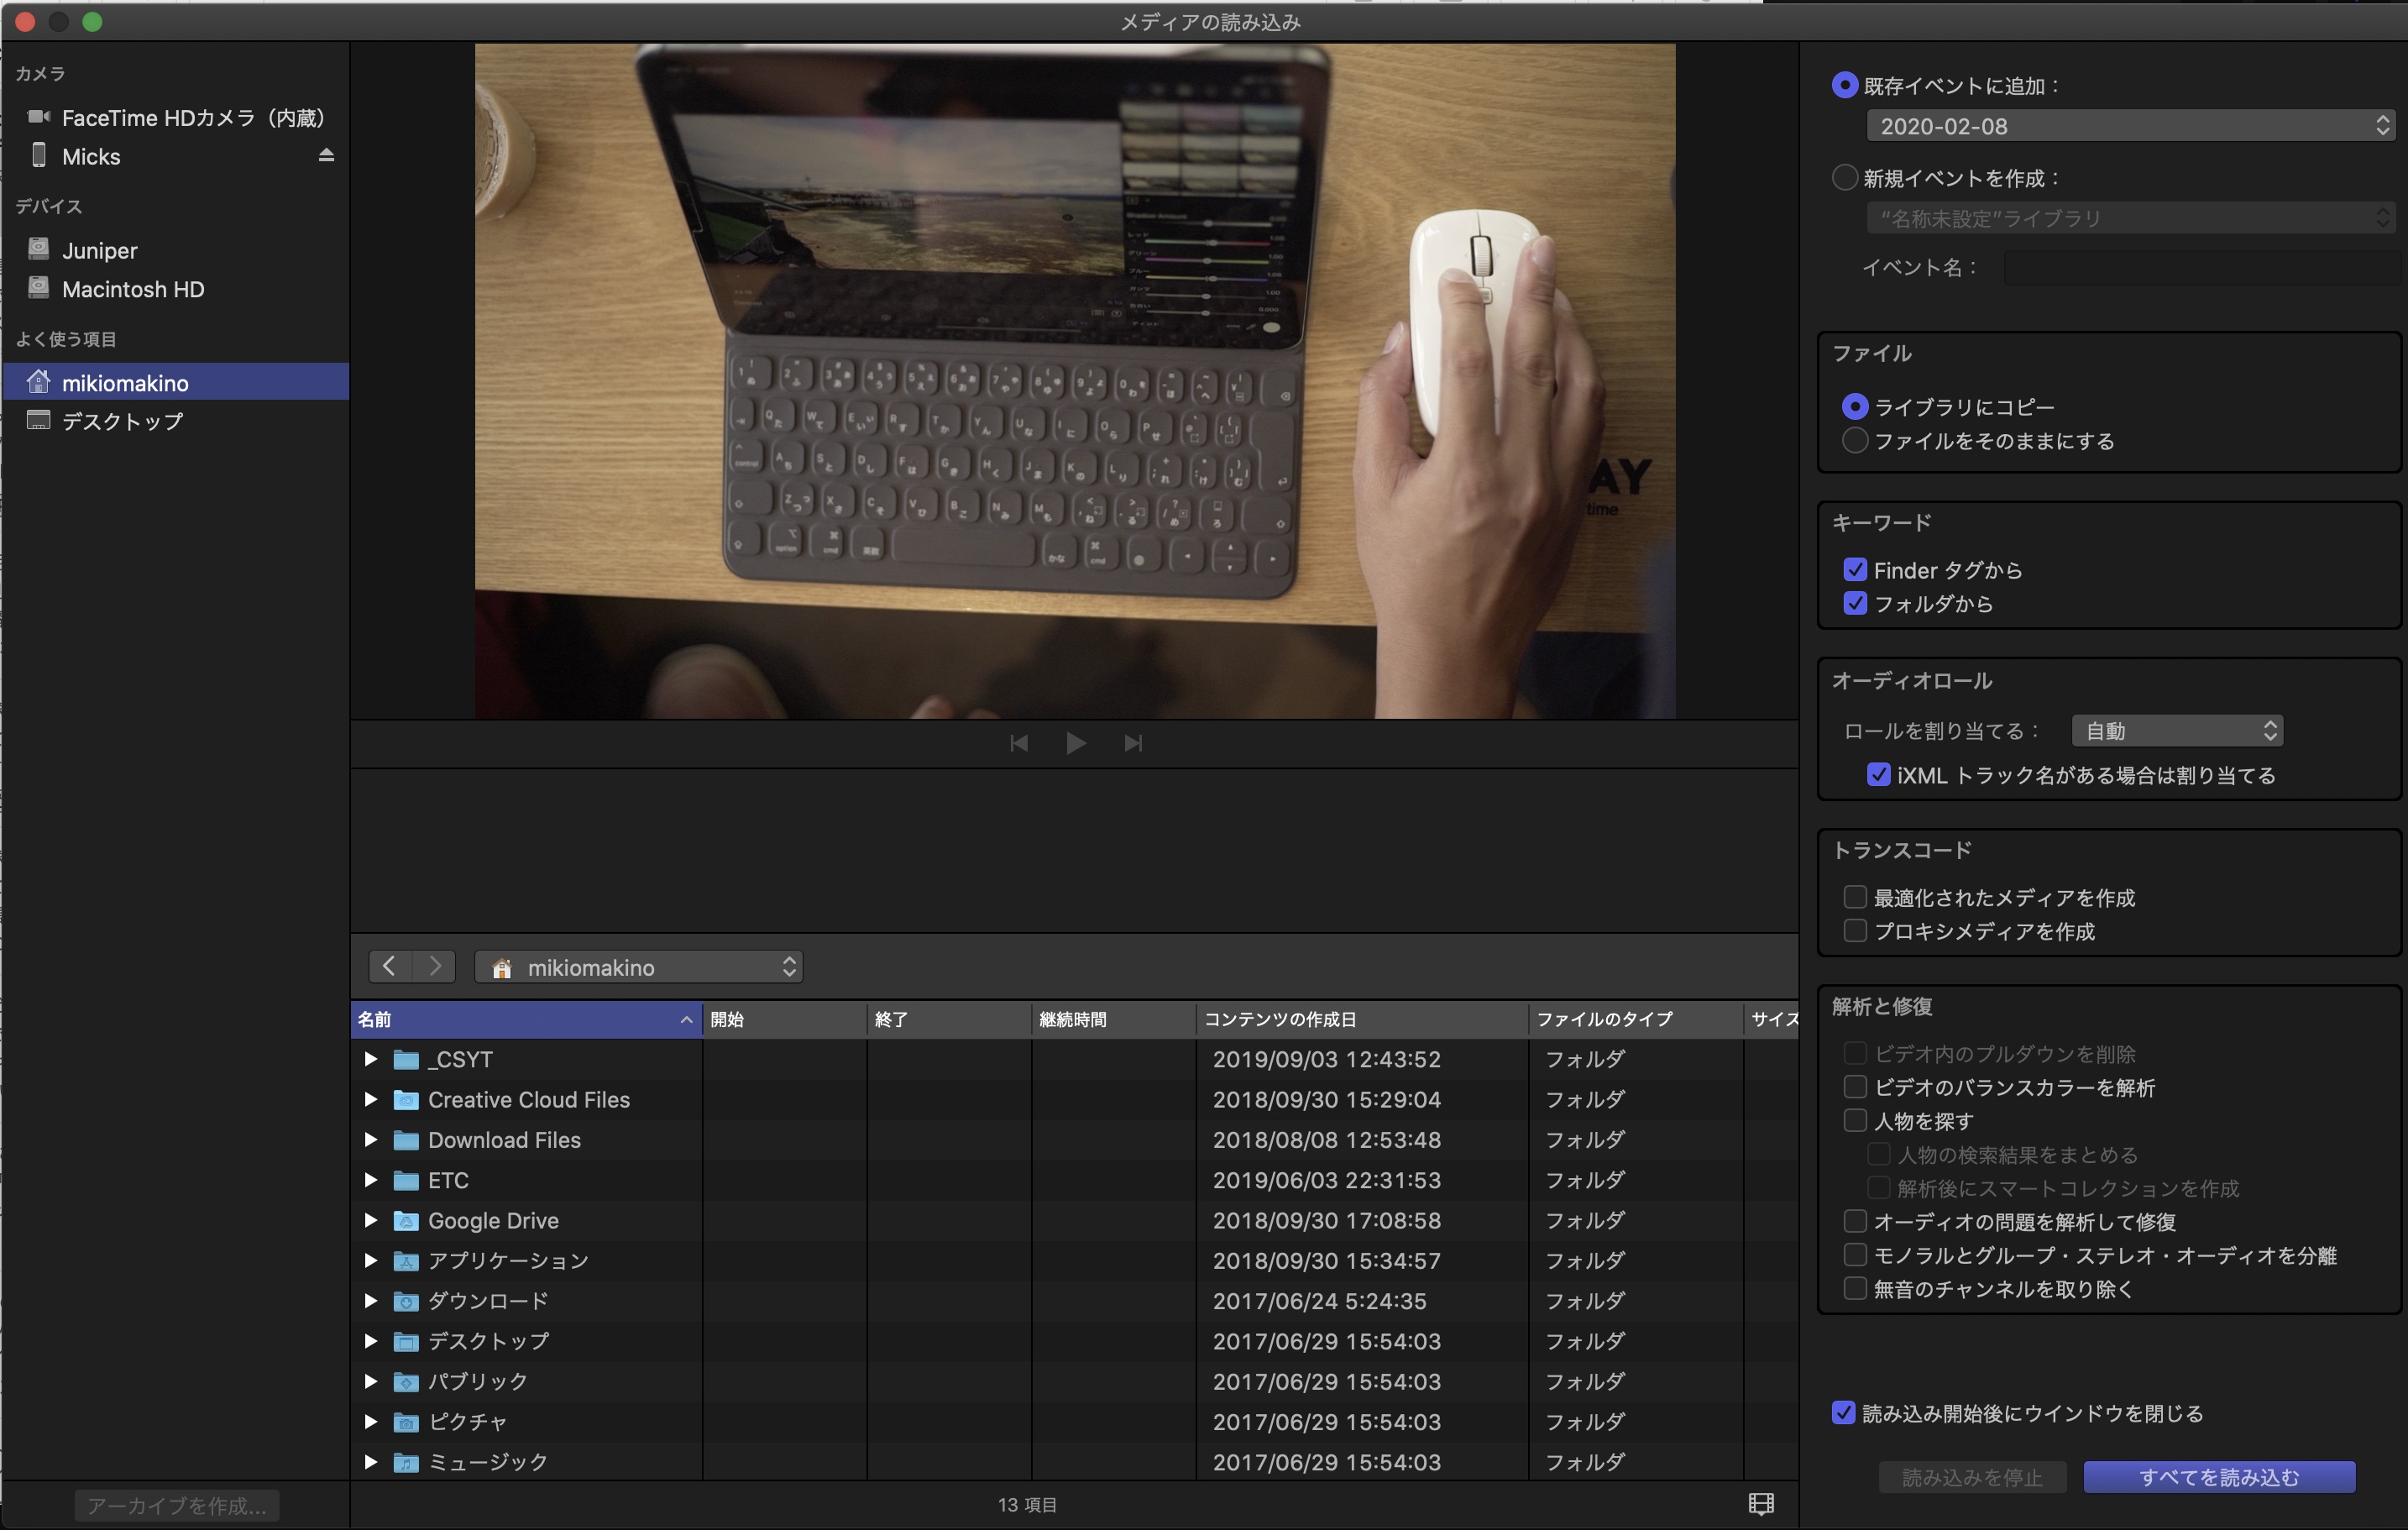Select the デスクトップ favorite in the sidebar
The height and width of the screenshot is (1530, 2408).
[122, 421]
